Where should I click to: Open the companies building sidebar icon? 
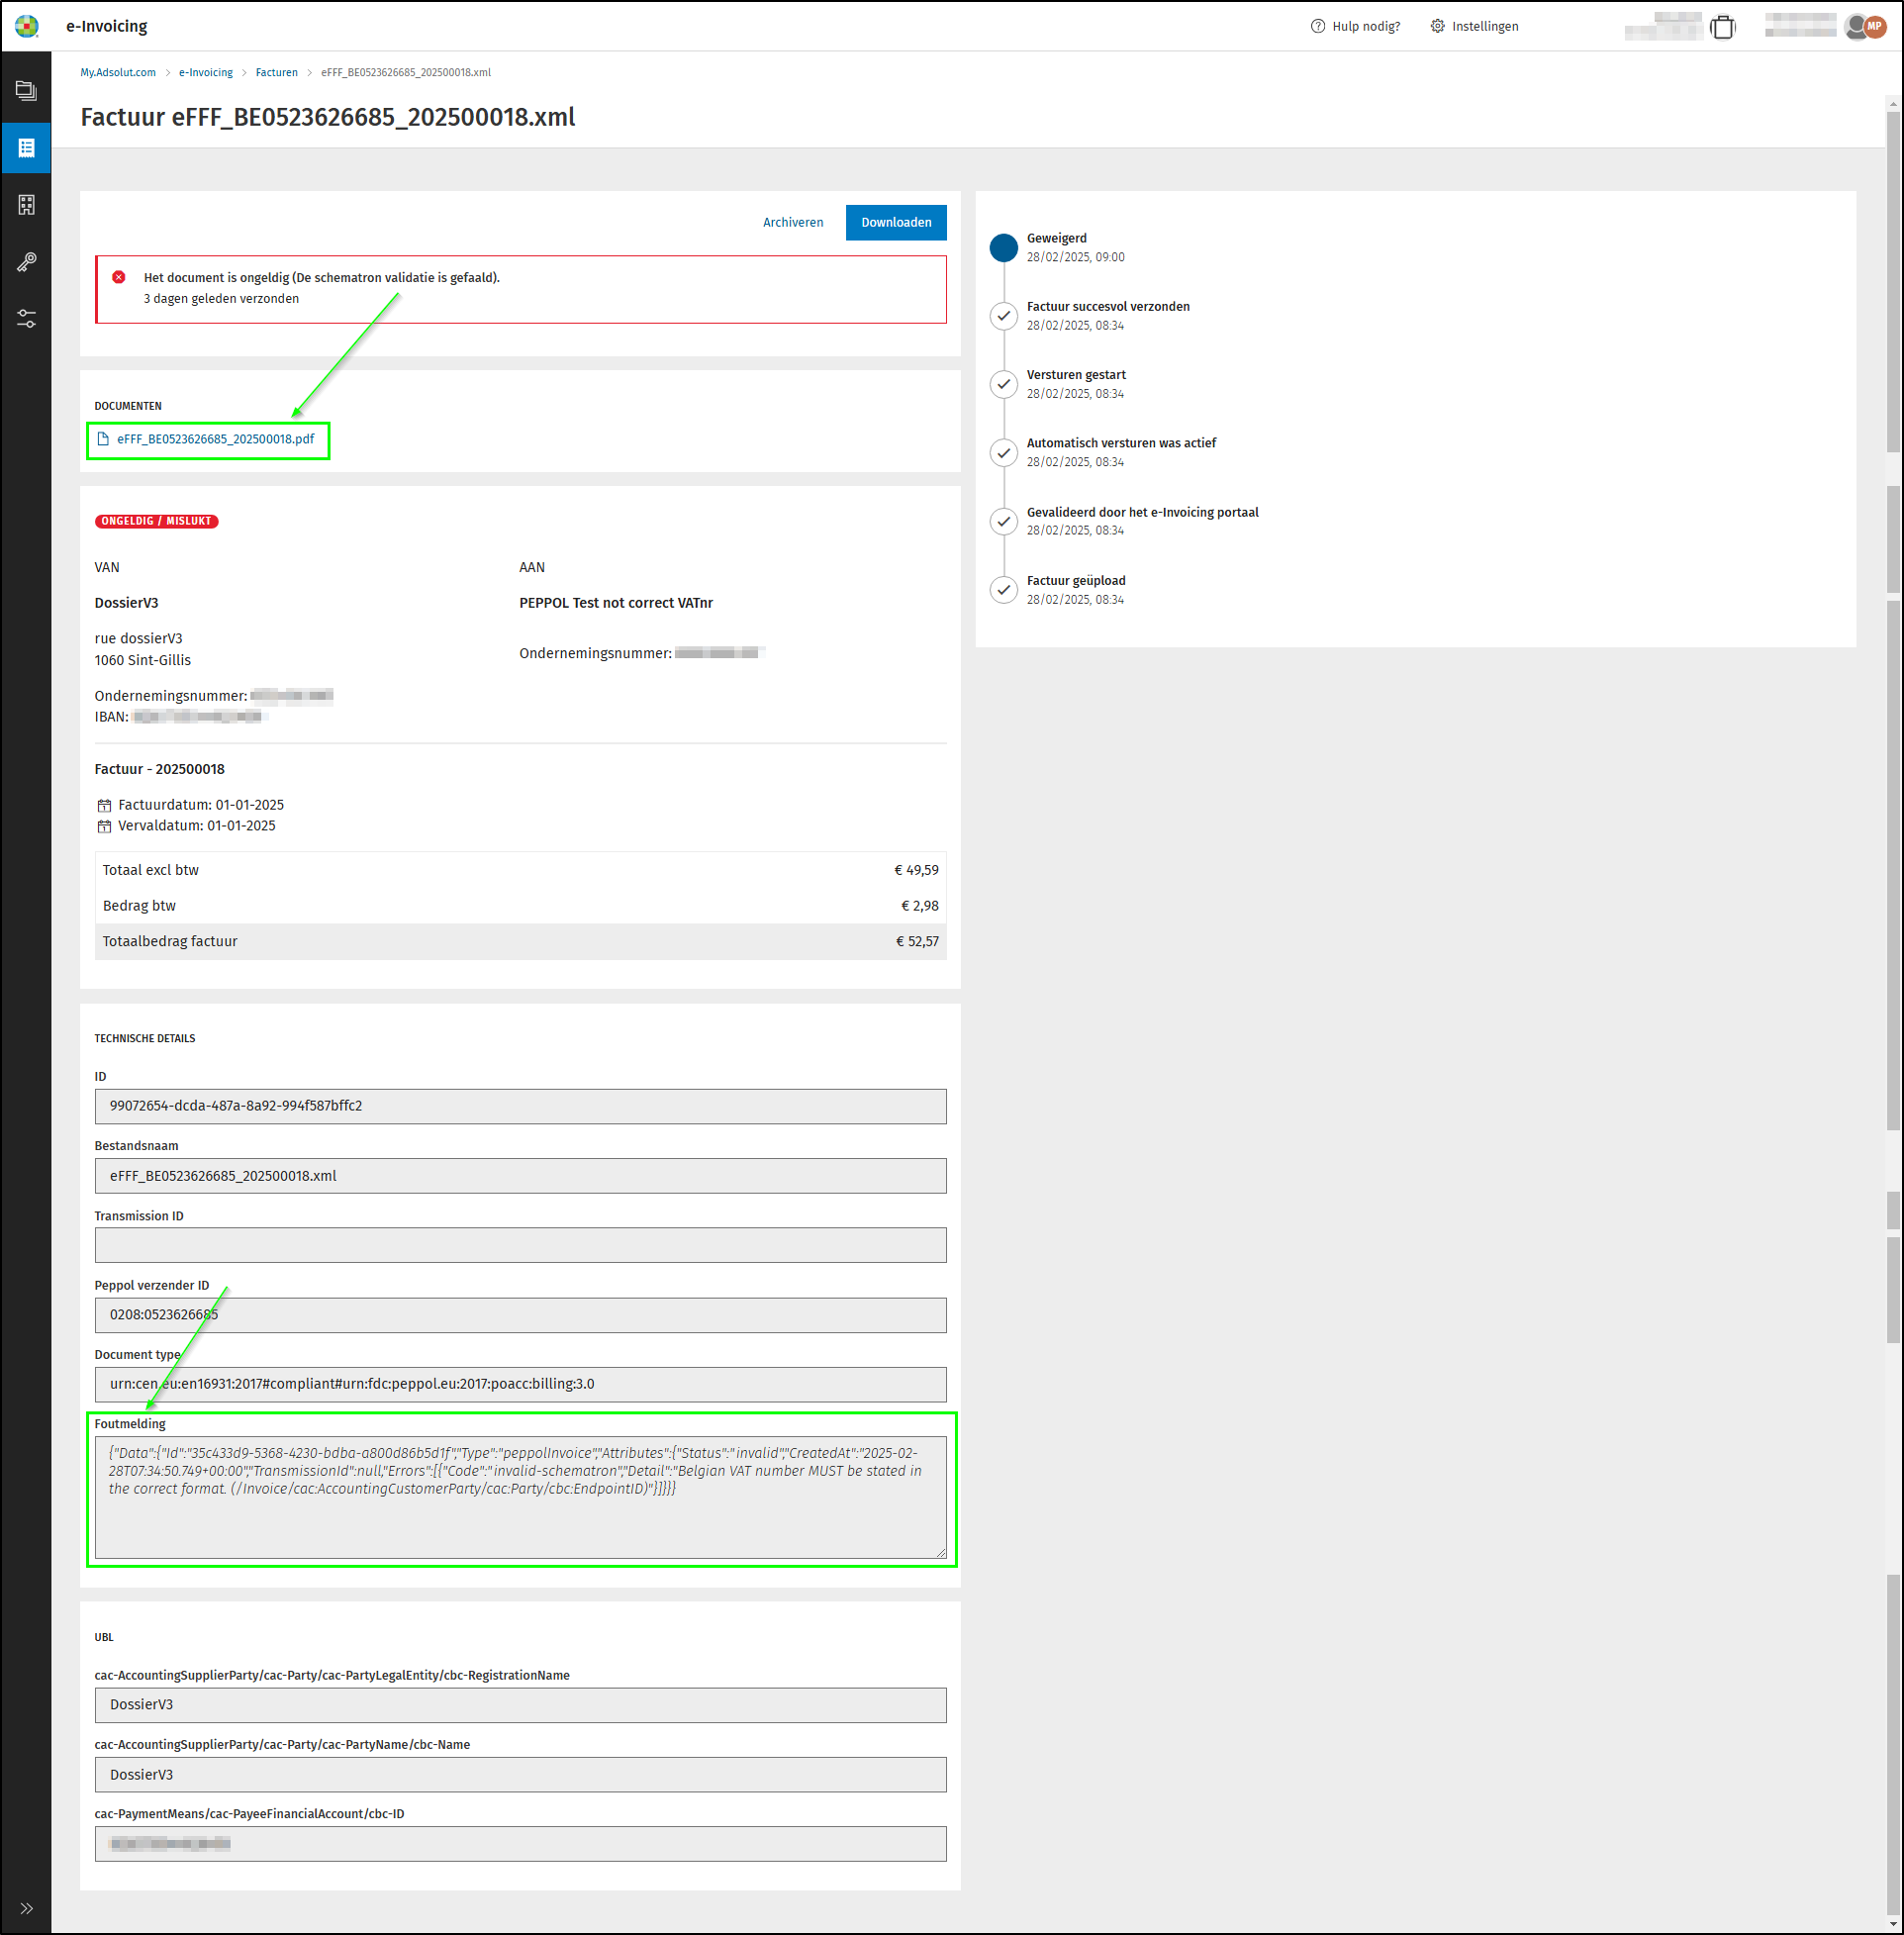26,205
